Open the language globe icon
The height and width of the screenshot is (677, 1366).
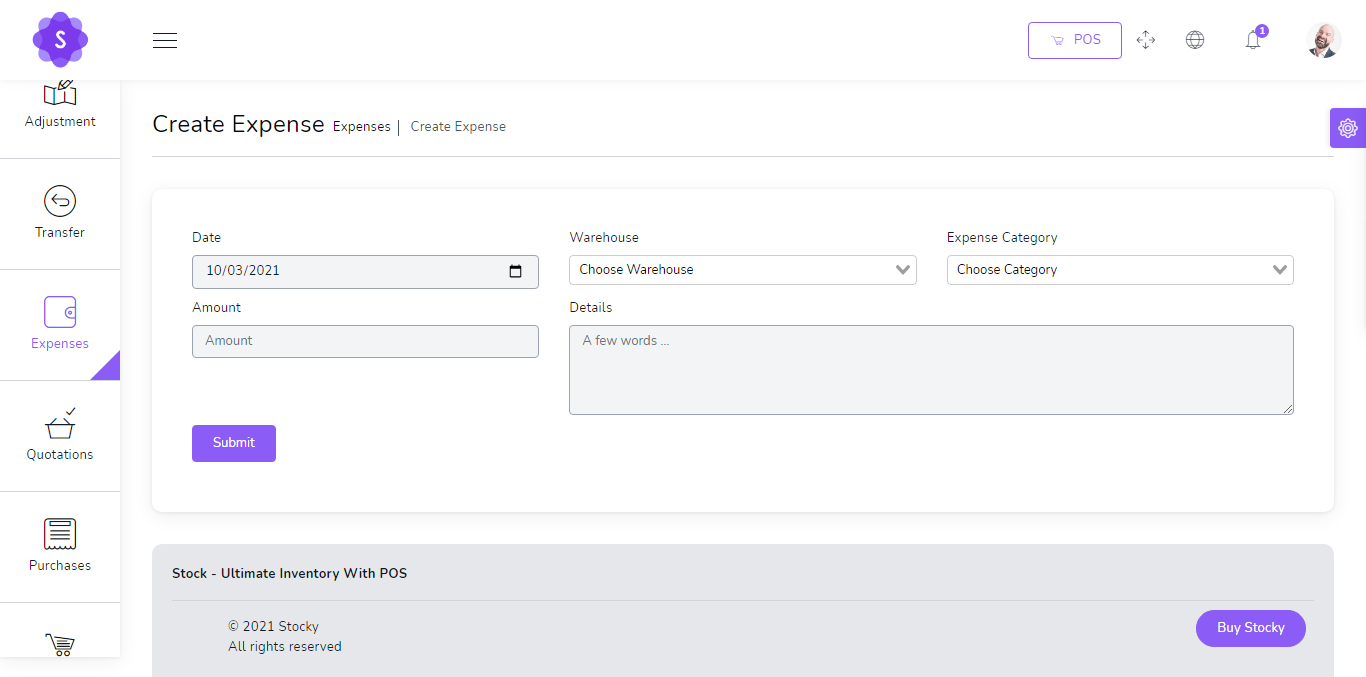click(1195, 40)
